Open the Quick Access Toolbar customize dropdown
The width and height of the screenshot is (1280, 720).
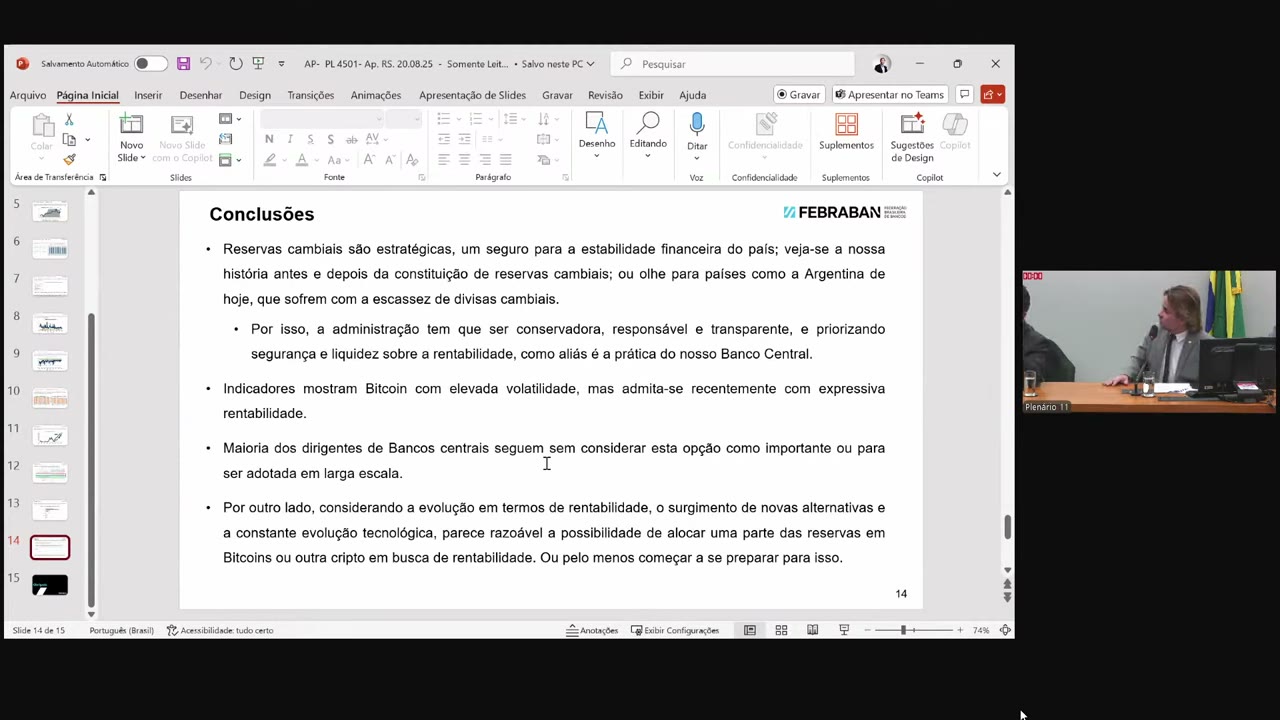pyautogui.click(x=281, y=64)
